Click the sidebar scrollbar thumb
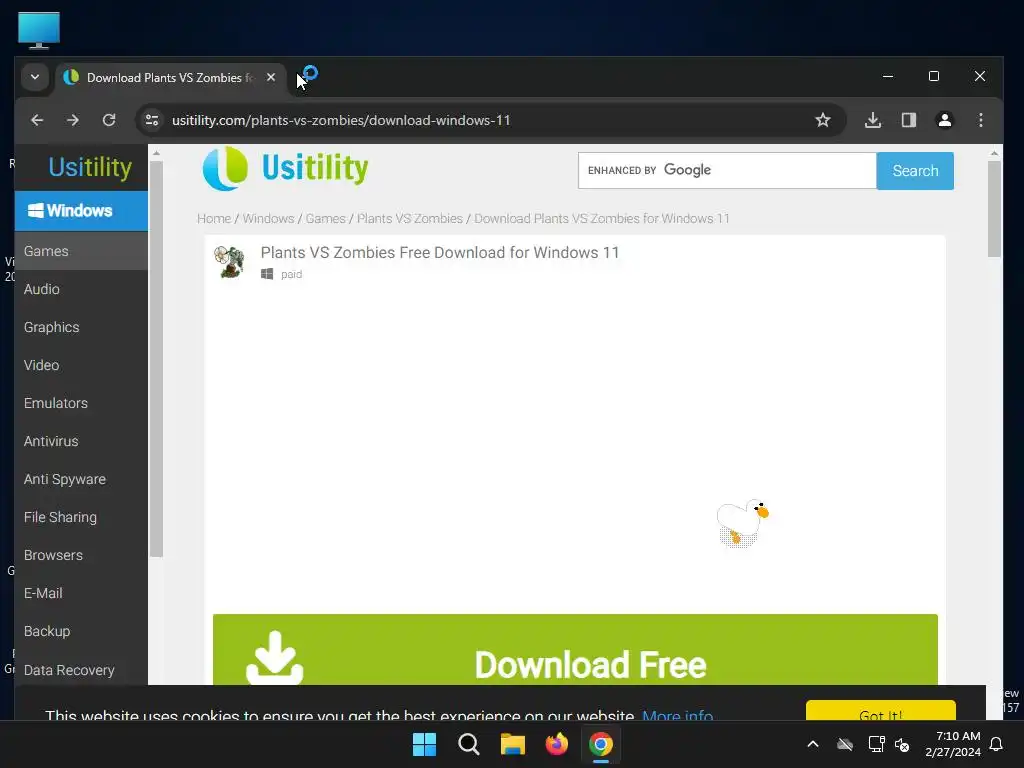Viewport: 1024px width, 768px height. 156,359
